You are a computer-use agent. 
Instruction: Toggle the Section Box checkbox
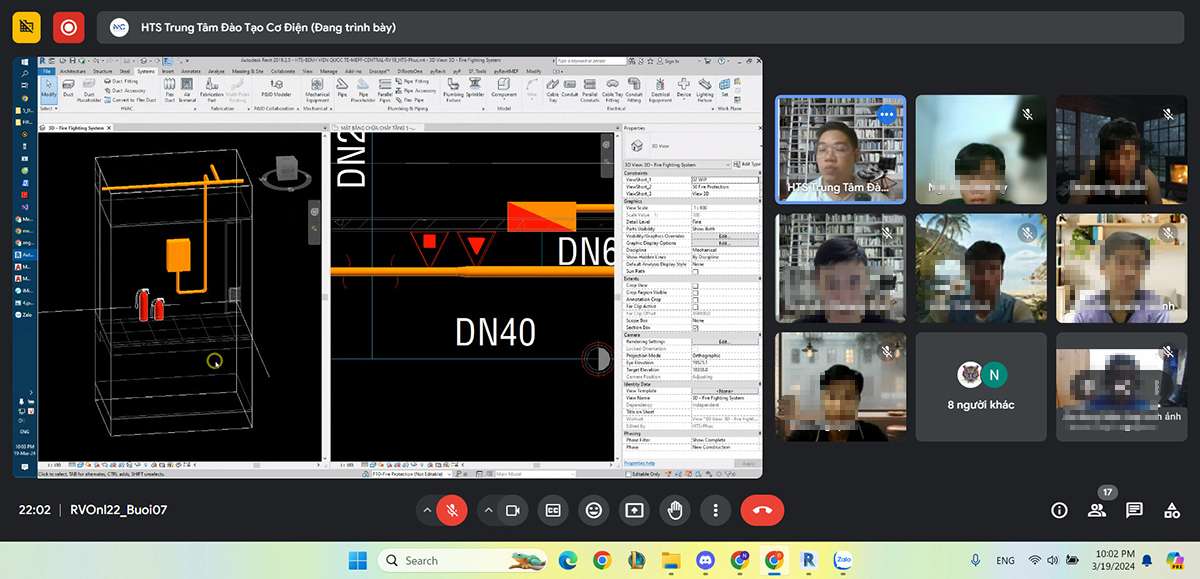tap(695, 327)
